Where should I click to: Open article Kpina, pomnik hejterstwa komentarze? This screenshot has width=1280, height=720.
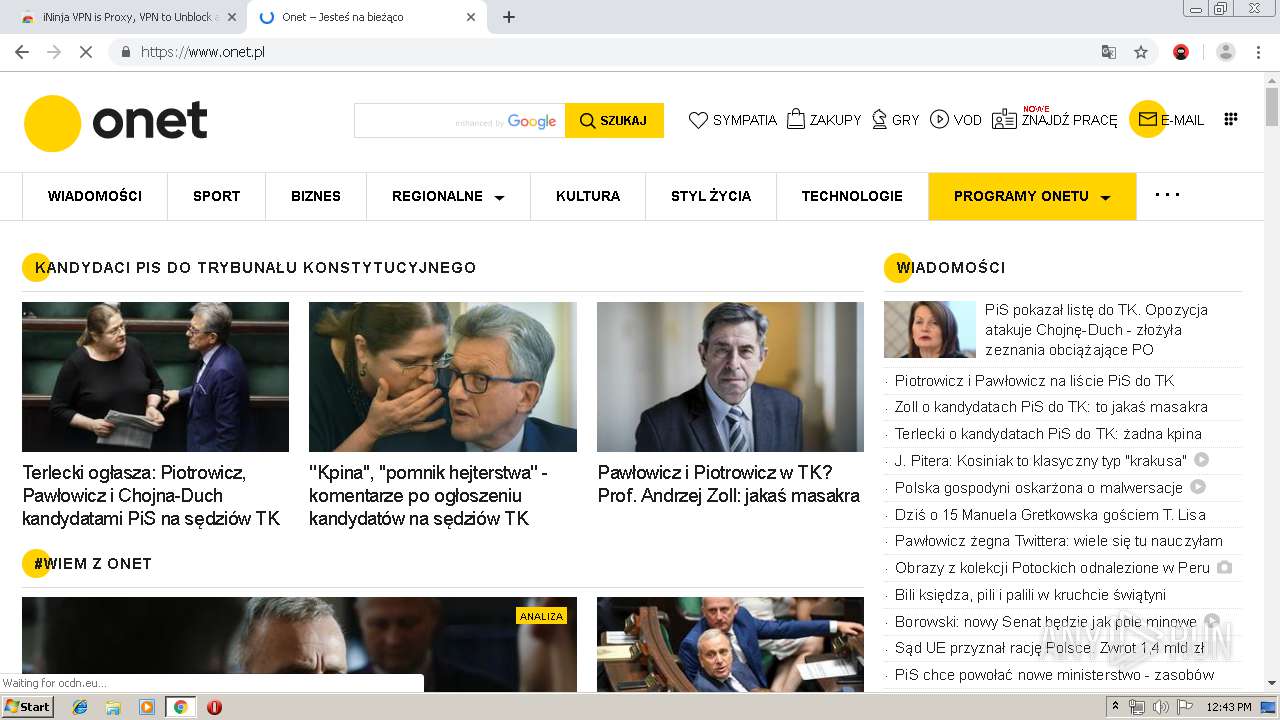tap(428, 495)
